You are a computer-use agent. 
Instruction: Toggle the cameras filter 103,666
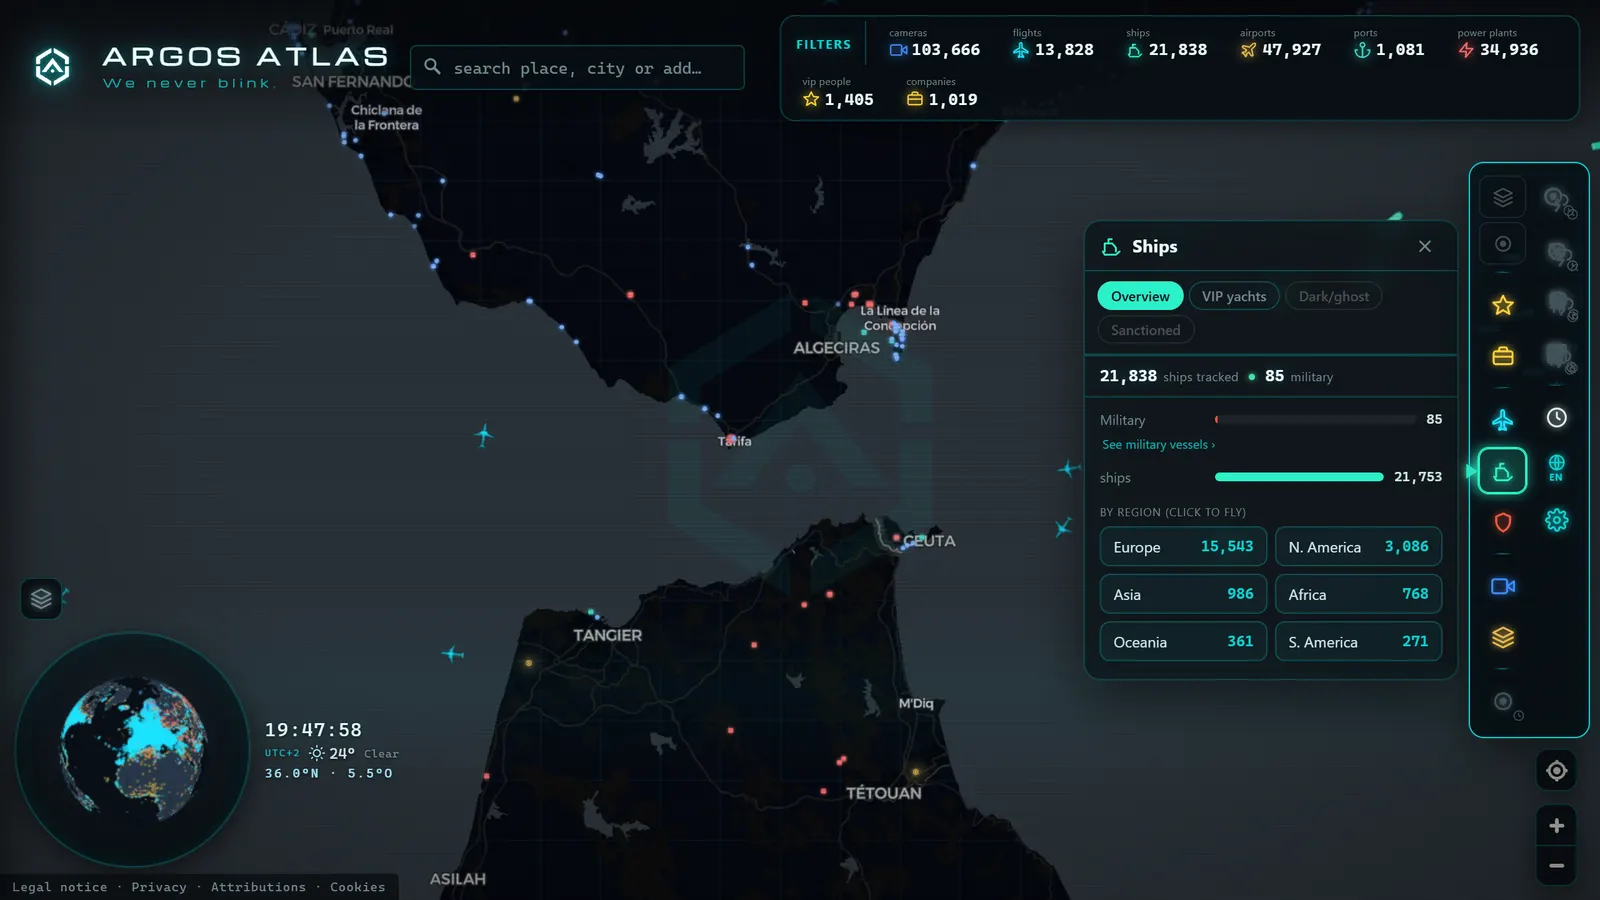click(x=935, y=43)
